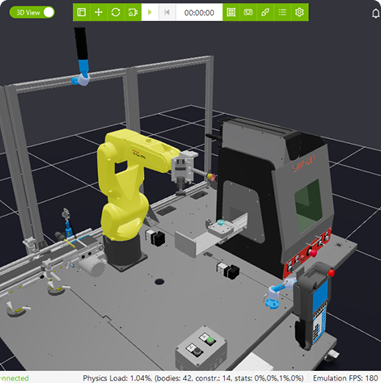Reset simulation with skip-to-start button

point(167,12)
